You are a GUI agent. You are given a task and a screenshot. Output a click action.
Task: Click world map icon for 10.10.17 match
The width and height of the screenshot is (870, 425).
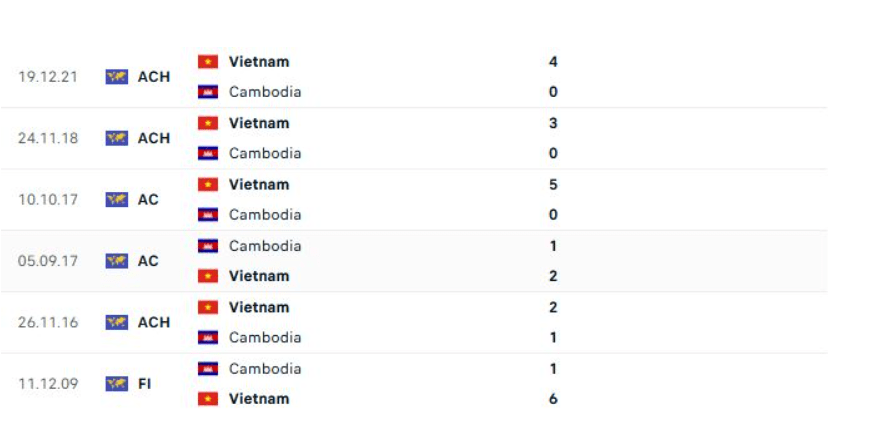tap(117, 200)
